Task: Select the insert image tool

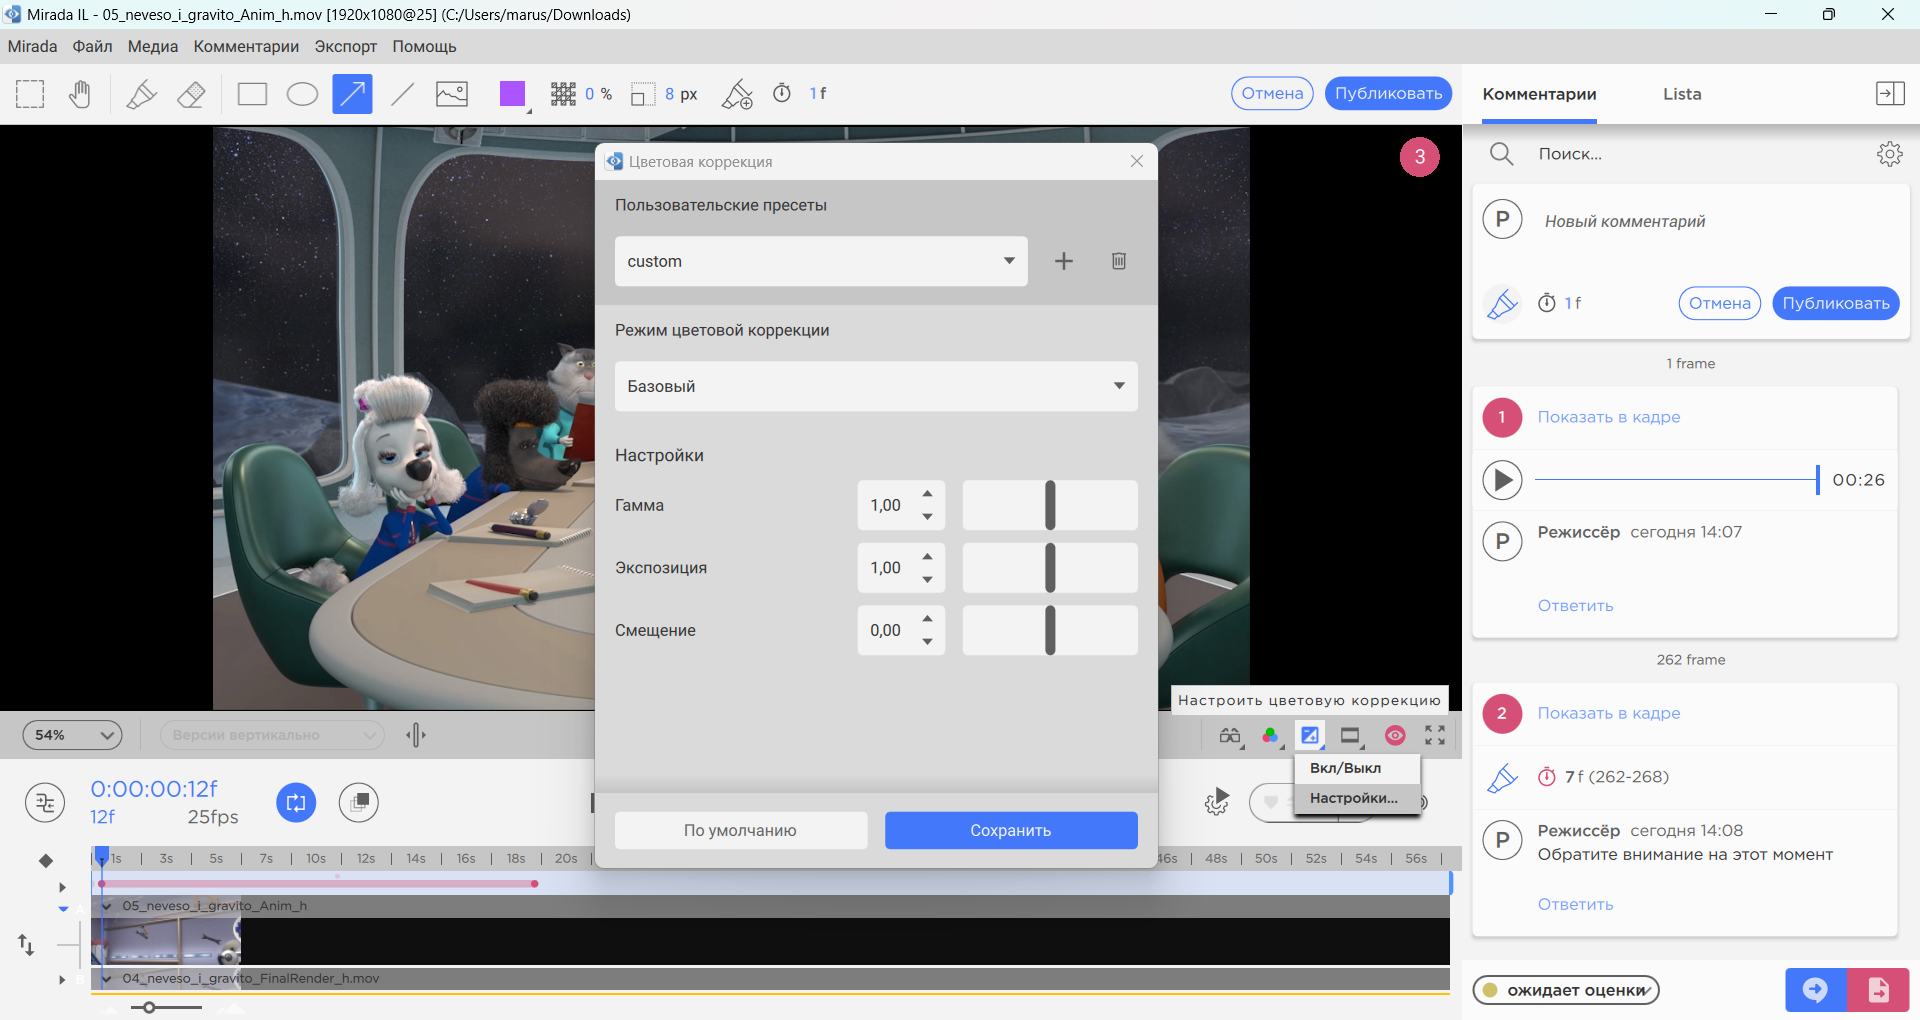Action: (x=452, y=94)
